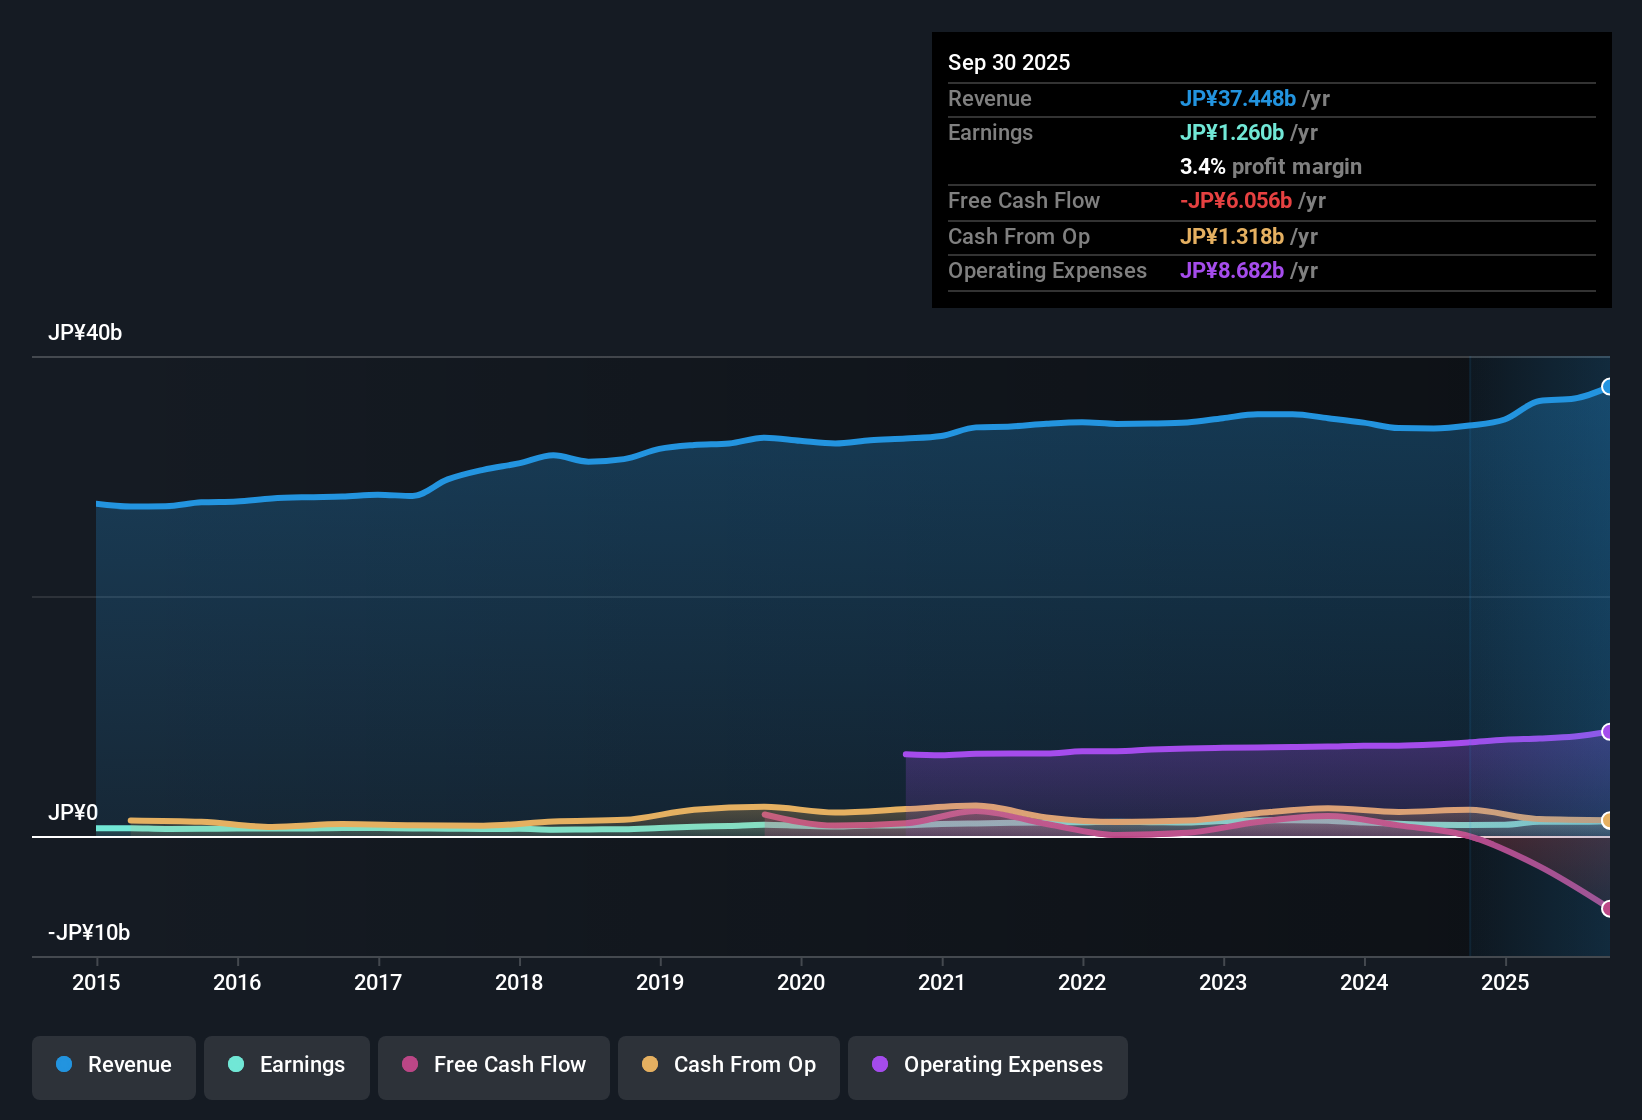This screenshot has height=1120, width=1642.
Task: Click the JP¥37.448b revenue value in tooltip
Action: pyautogui.click(x=1238, y=99)
